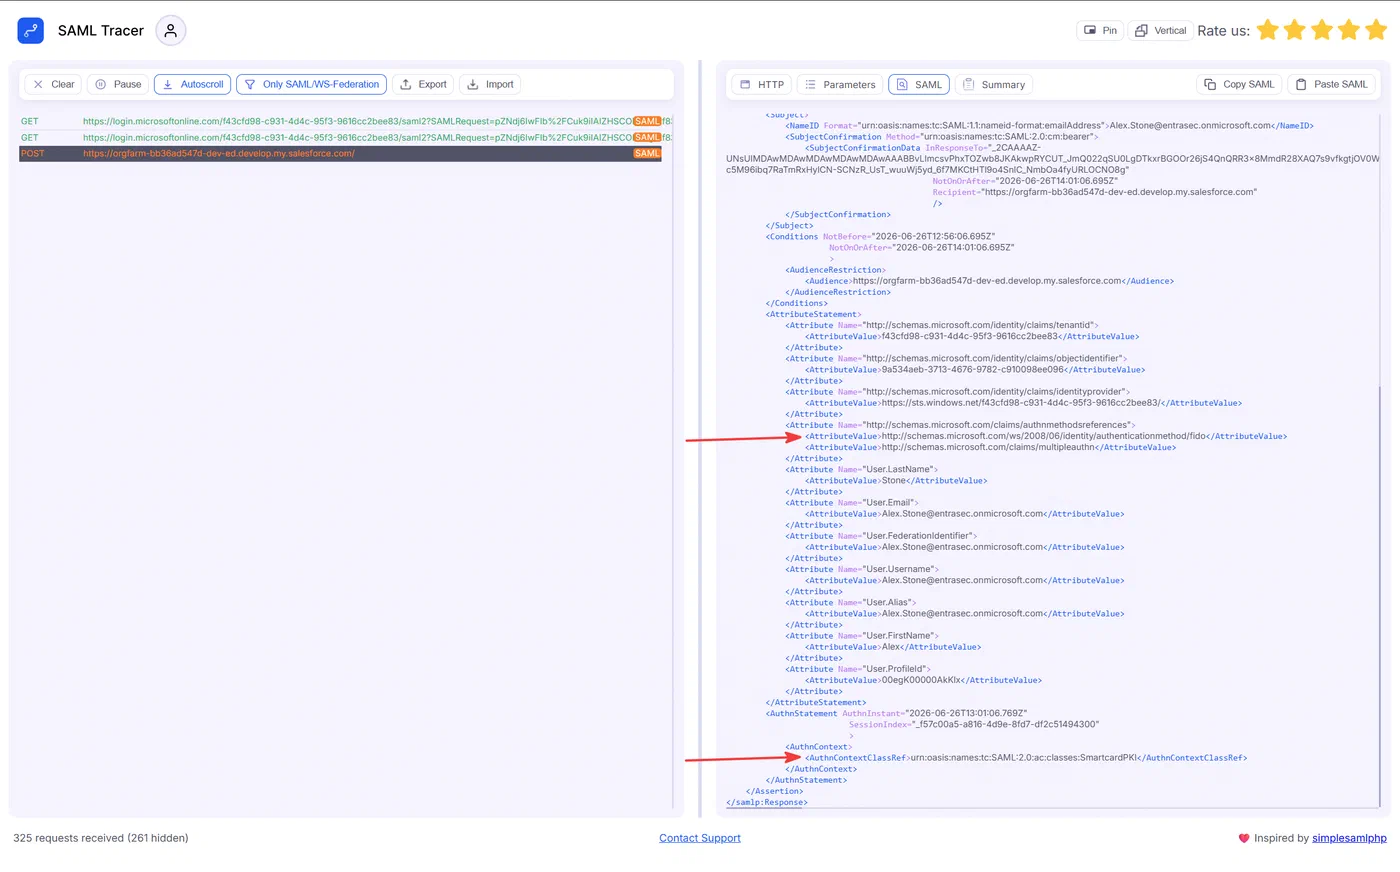The width and height of the screenshot is (1400, 872).
Task: Click the requests received status text
Action: click(101, 838)
